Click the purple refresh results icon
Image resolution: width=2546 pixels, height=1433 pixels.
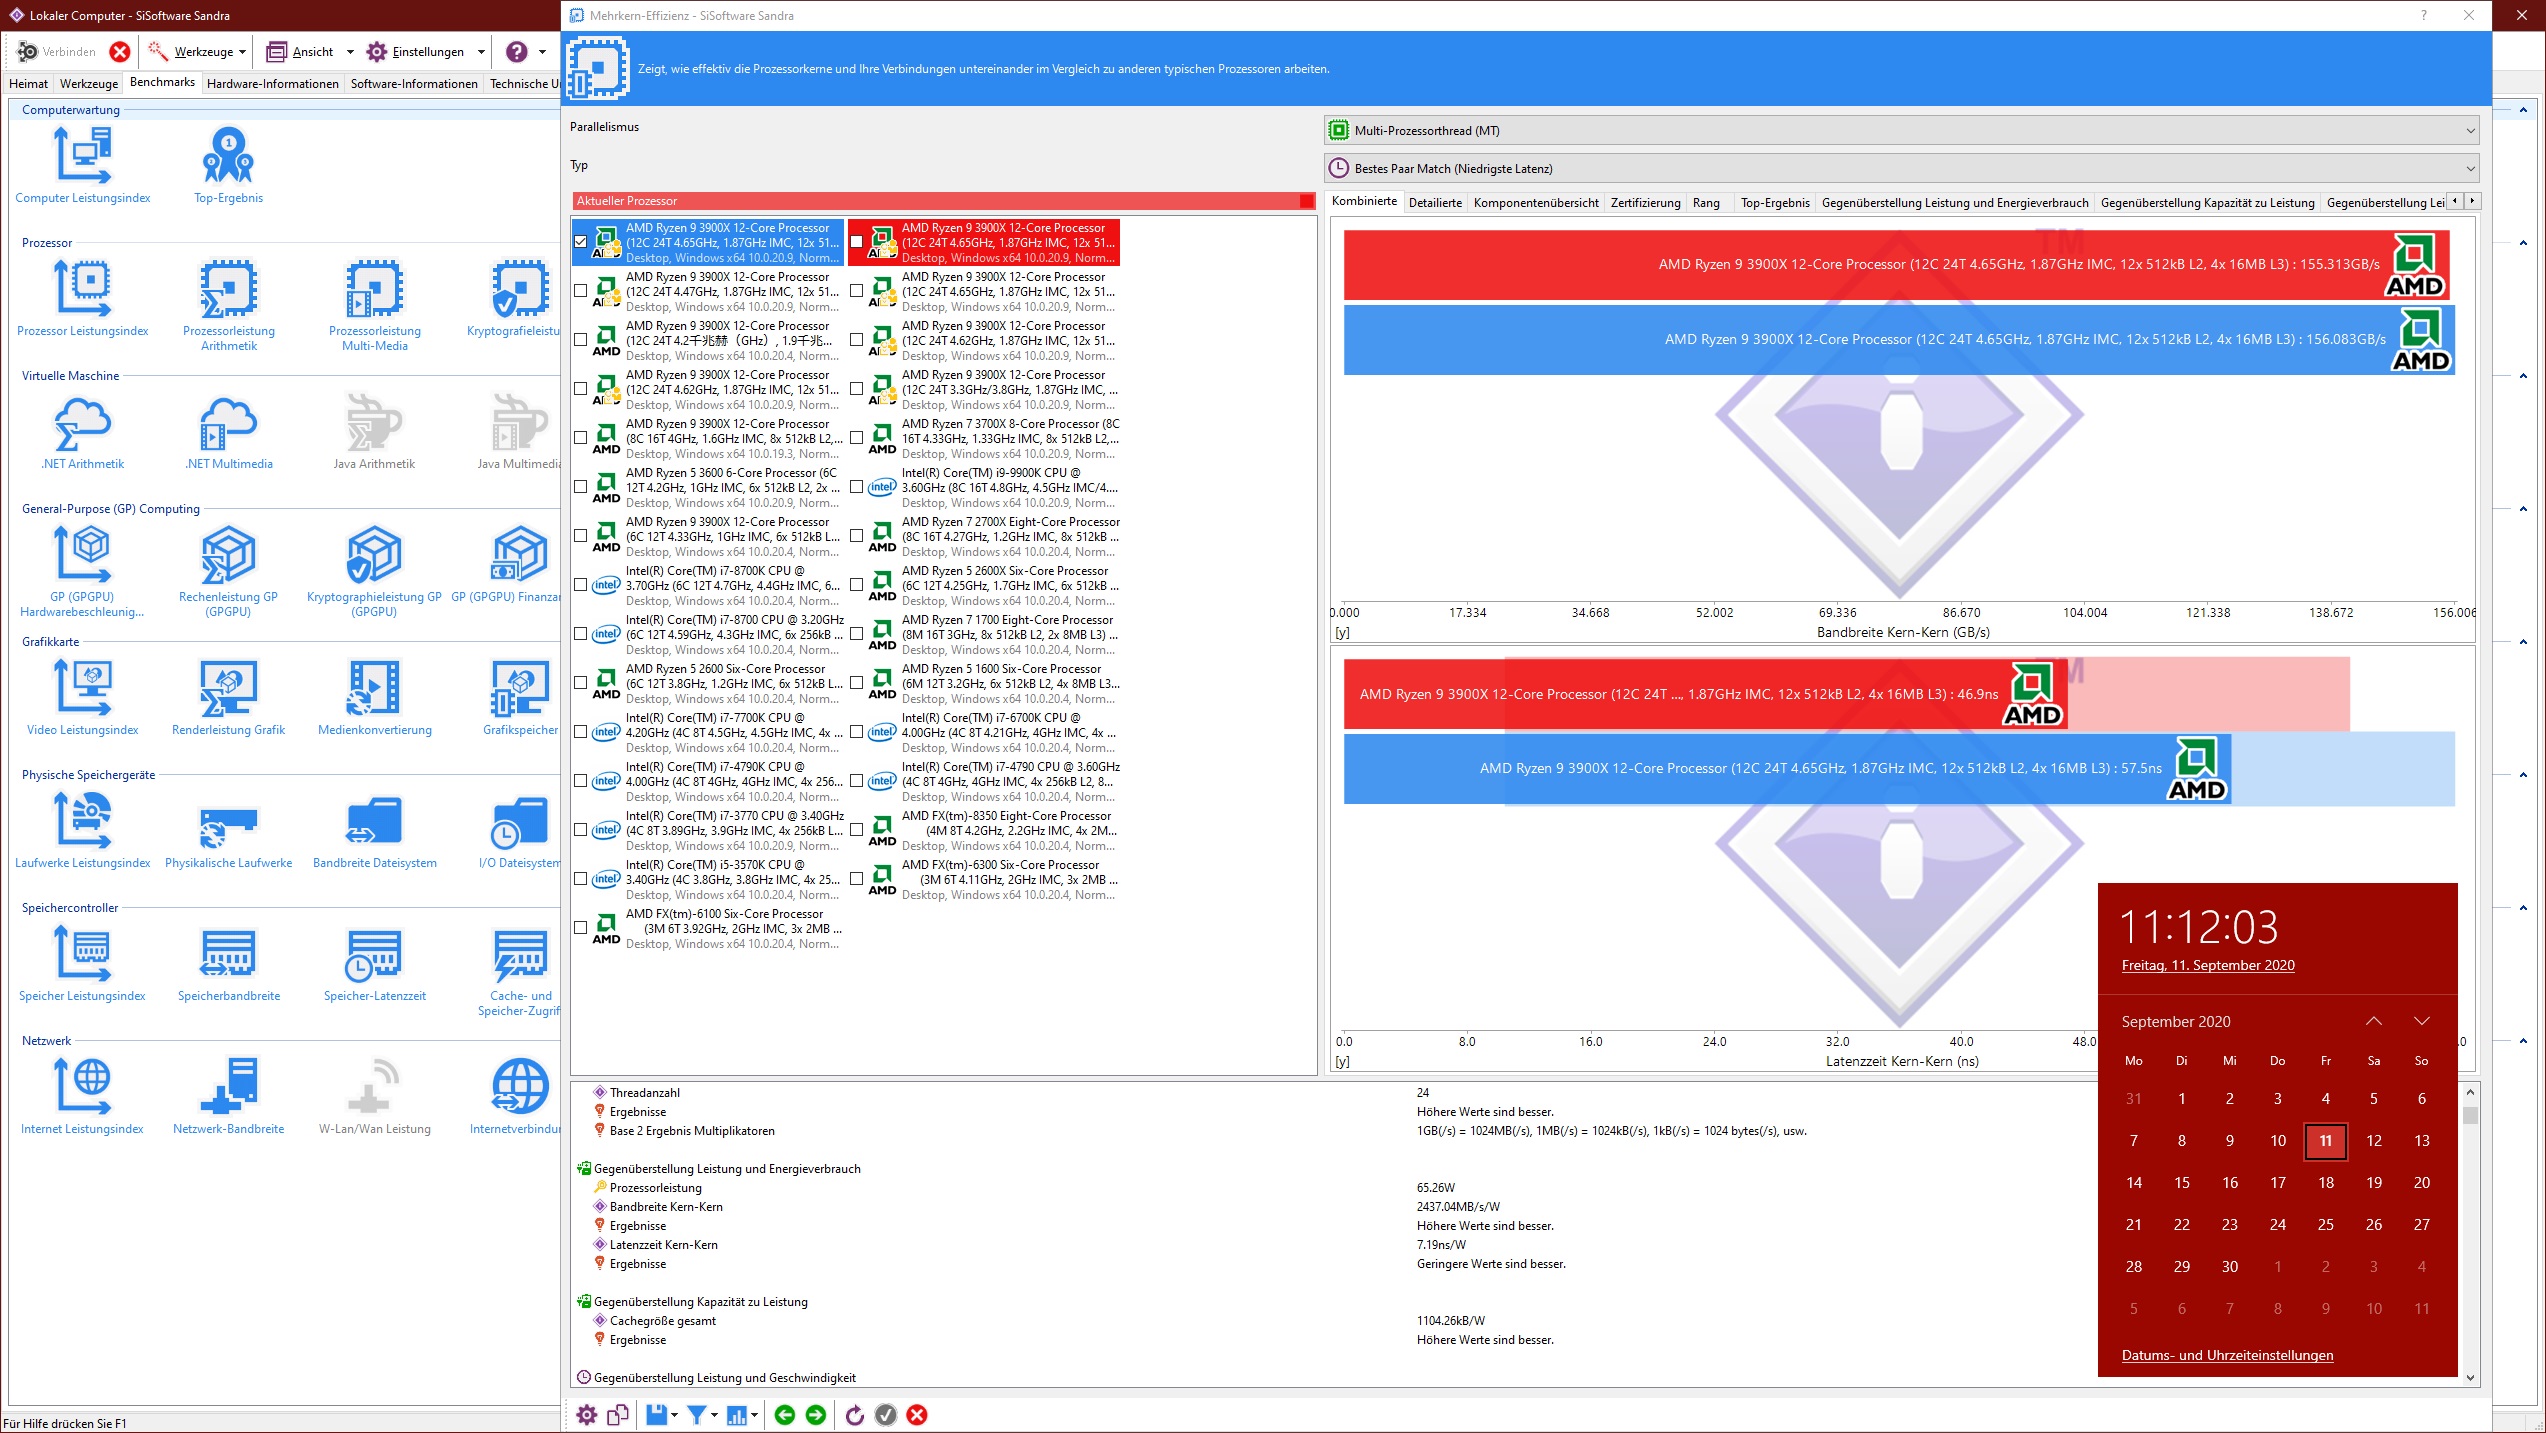(854, 1414)
